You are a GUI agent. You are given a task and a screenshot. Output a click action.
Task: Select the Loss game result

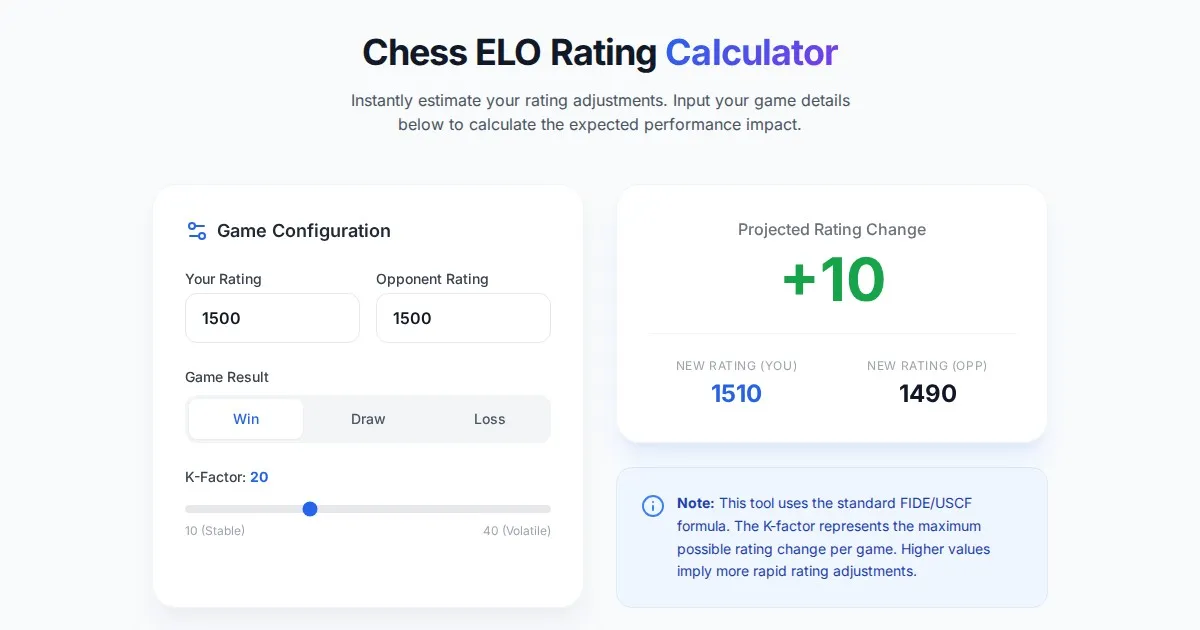point(489,419)
